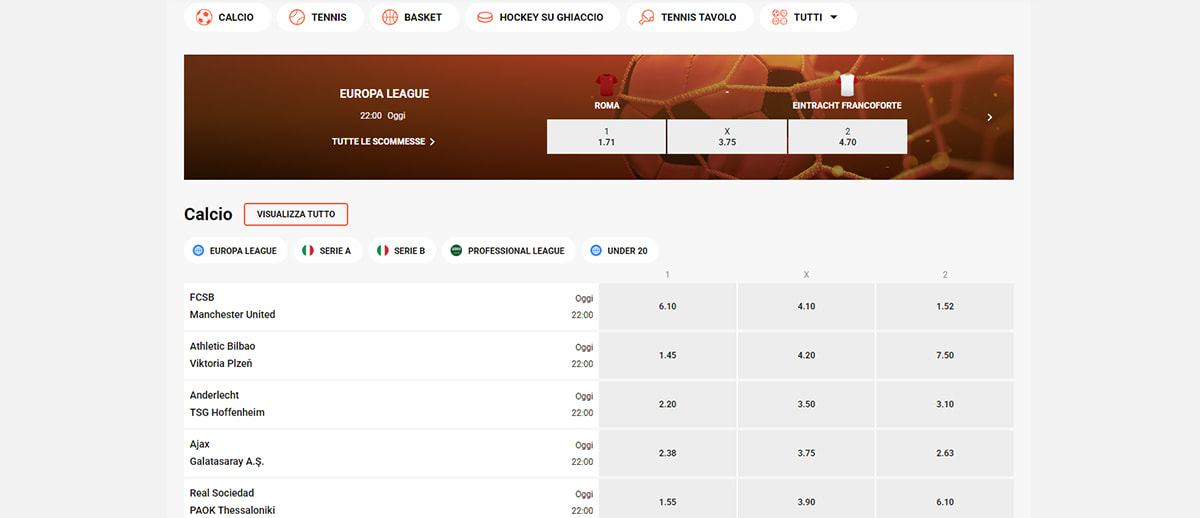This screenshot has height=518, width=1200.
Task: Open the Ajax vs Galatasaray A.Ş. match
Action: point(391,454)
